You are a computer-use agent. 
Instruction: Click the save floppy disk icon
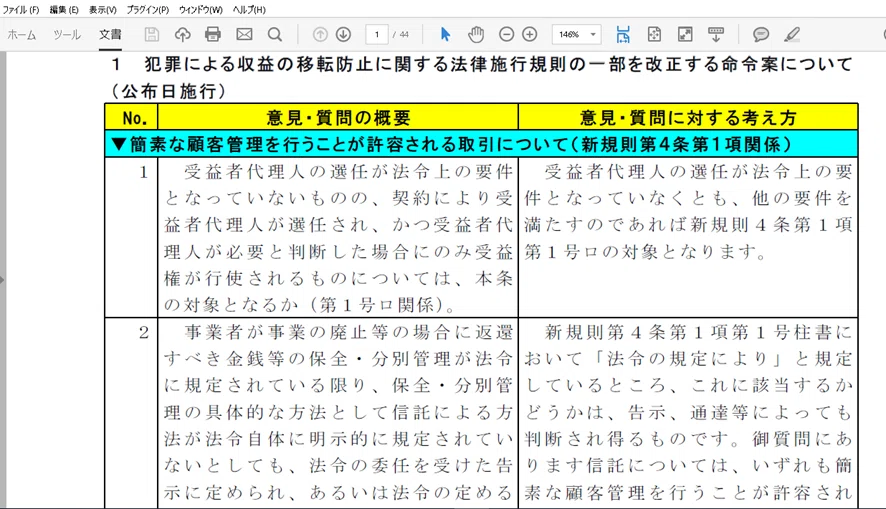point(151,35)
